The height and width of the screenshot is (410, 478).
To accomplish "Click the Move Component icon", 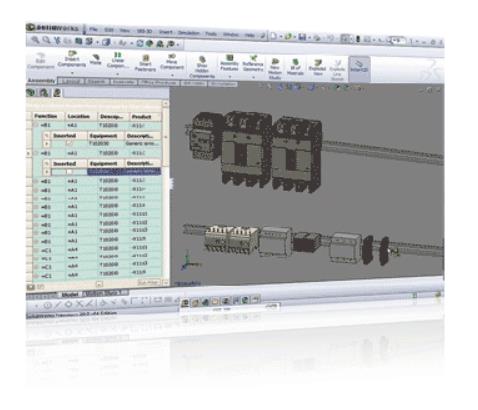I will point(172,61).
